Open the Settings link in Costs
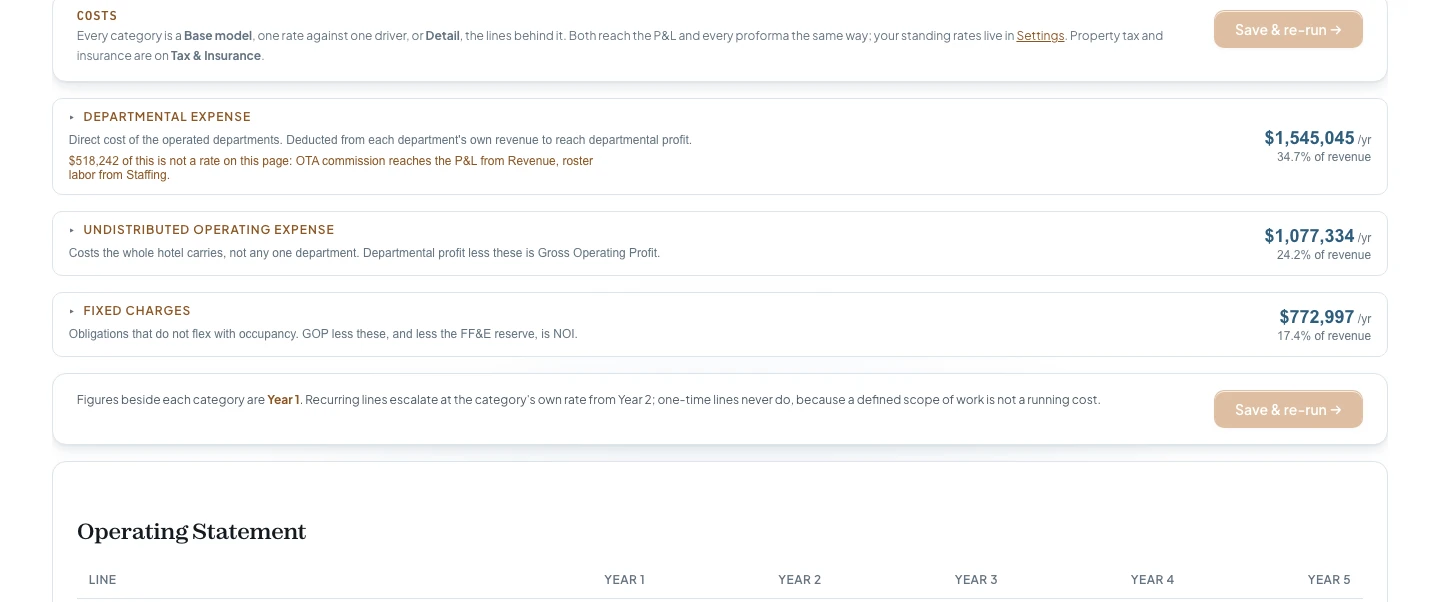This screenshot has height=602, width=1440. tap(1040, 36)
